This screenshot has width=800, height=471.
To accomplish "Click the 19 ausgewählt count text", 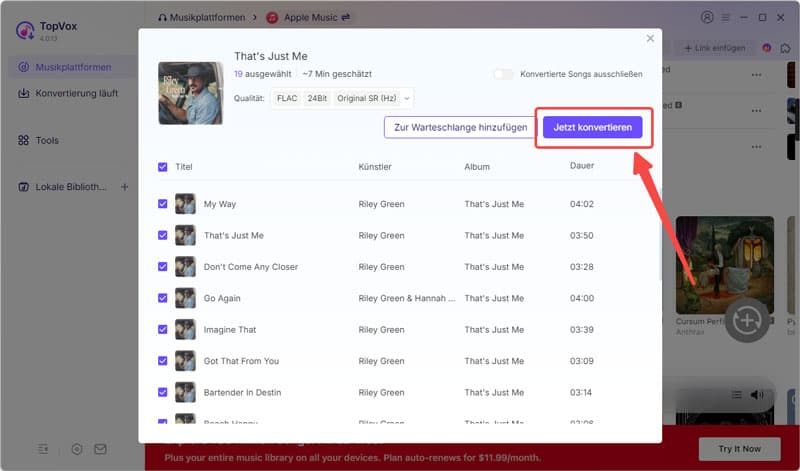I will pyautogui.click(x=262, y=74).
